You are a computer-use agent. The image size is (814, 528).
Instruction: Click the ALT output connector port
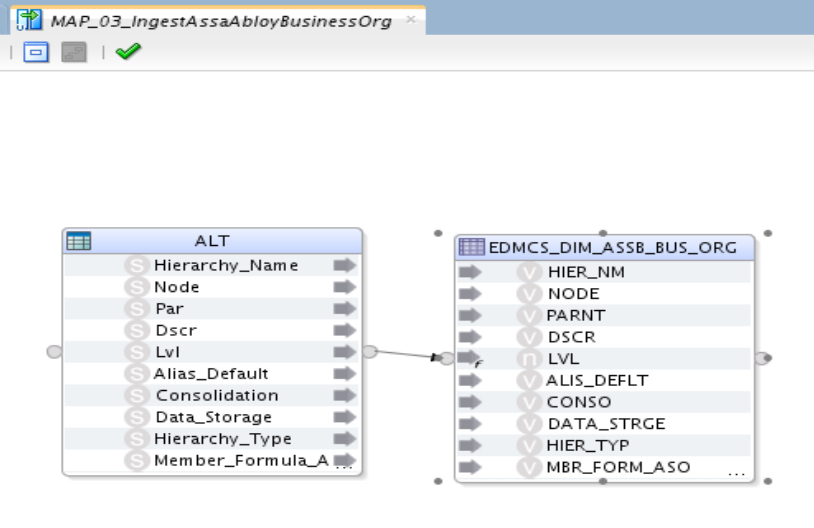369,352
